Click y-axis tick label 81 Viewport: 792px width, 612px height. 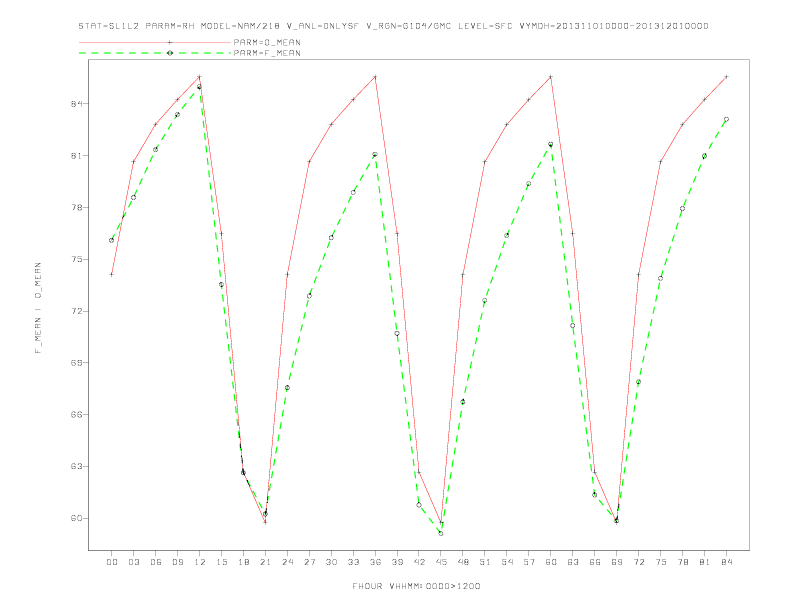[x=76, y=156]
